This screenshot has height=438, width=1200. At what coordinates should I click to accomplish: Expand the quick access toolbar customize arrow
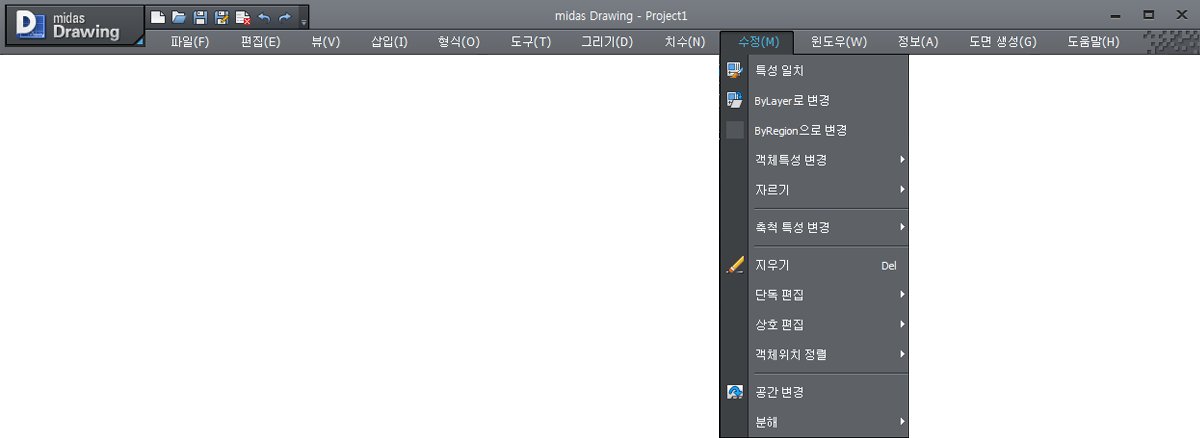pos(303,20)
